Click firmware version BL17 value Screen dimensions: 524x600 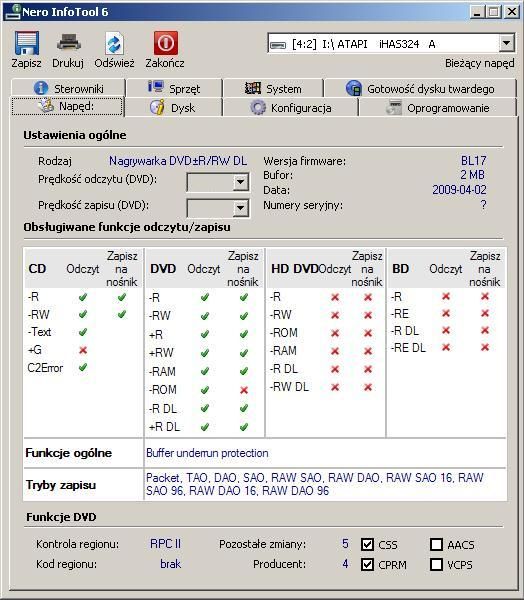(x=473, y=160)
